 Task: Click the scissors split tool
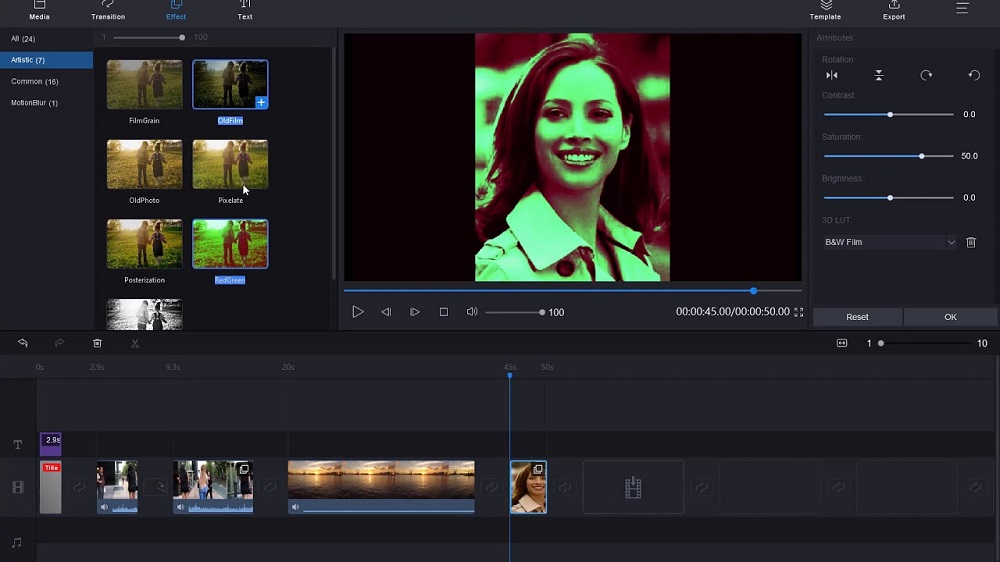tap(135, 343)
